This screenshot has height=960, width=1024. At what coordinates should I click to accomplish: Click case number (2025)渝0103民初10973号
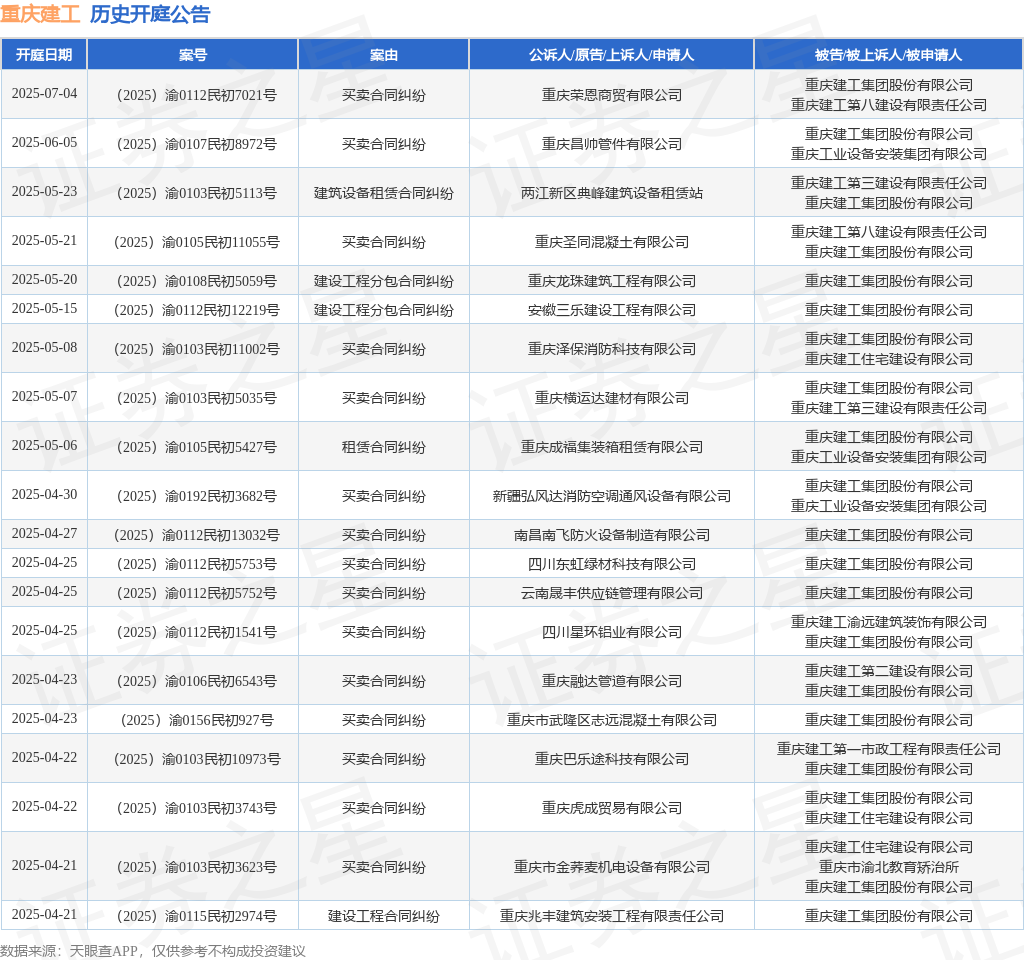tap(197, 760)
